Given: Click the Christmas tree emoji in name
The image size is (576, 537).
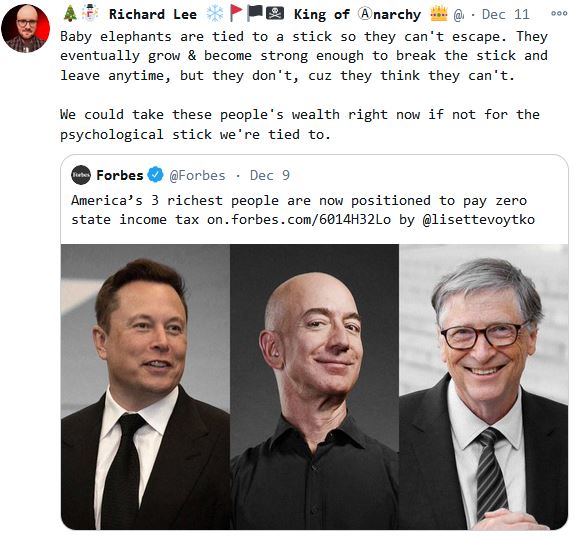Looking at the screenshot, I should point(70,14).
